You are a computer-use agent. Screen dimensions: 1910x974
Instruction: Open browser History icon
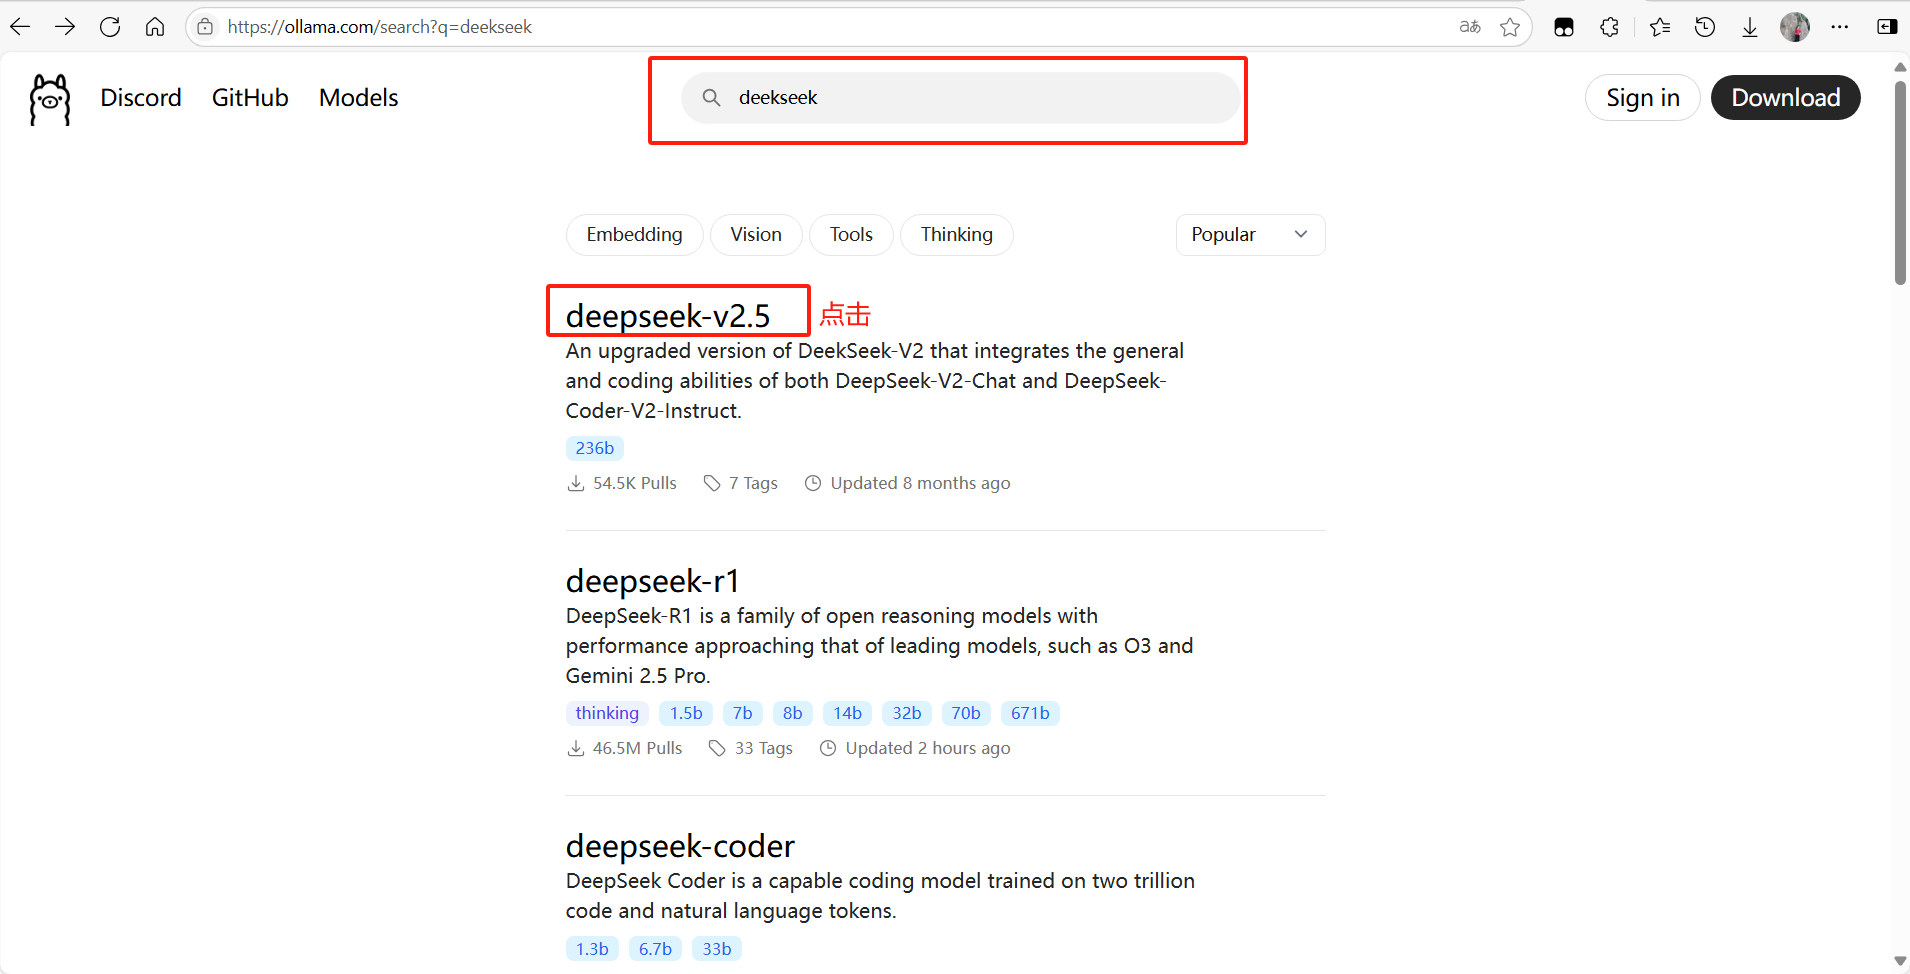pyautogui.click(x=1705, y=27)
